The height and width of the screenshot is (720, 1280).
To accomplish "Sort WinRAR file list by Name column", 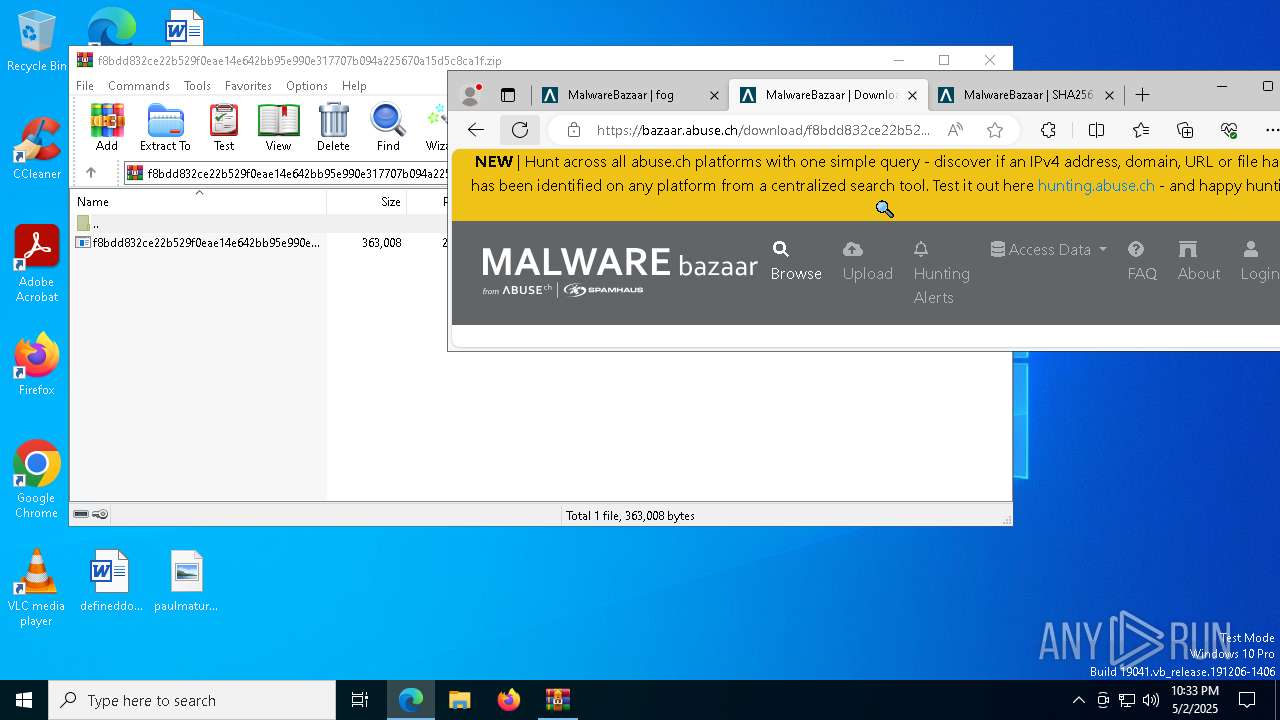I will 198,201.
